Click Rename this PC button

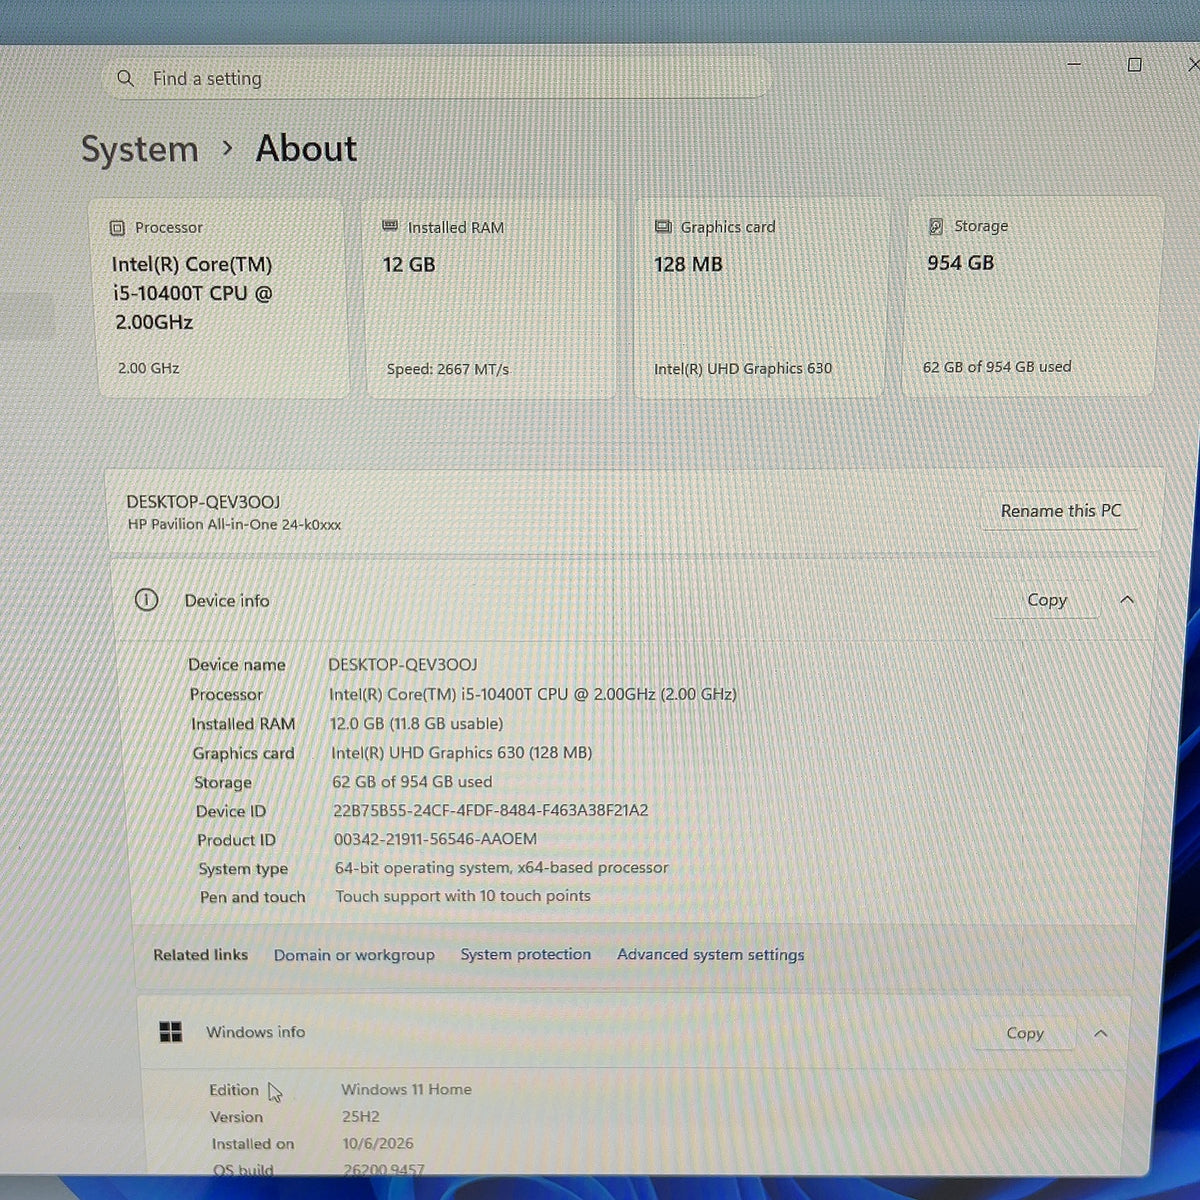(1061, 511)
